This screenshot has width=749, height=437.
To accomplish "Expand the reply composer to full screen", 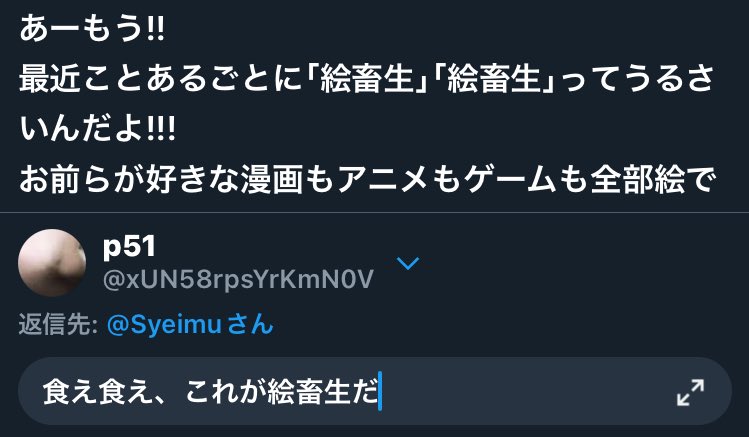I will [690, 392].
